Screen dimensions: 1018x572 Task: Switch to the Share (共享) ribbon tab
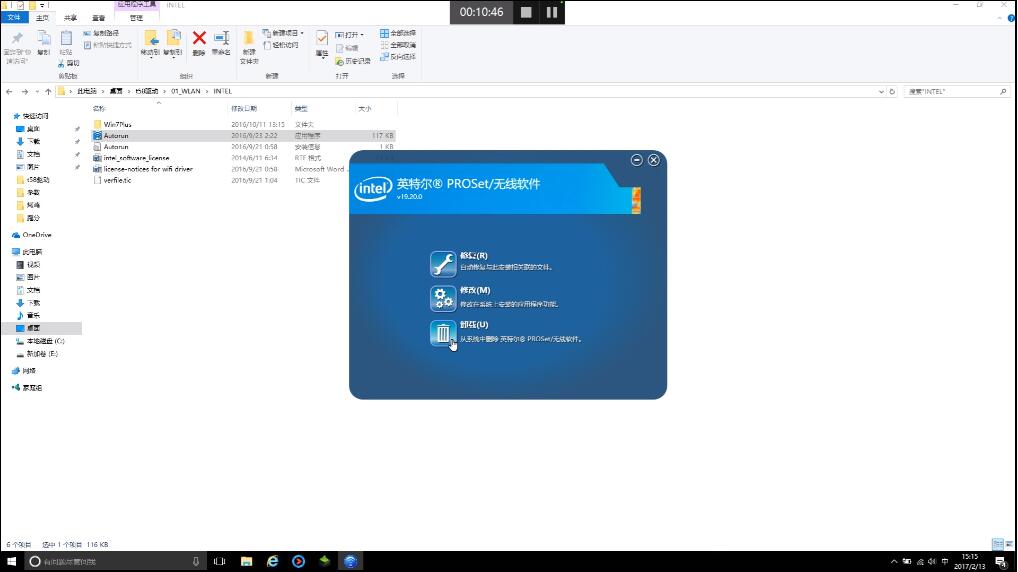tap(70, 18)
